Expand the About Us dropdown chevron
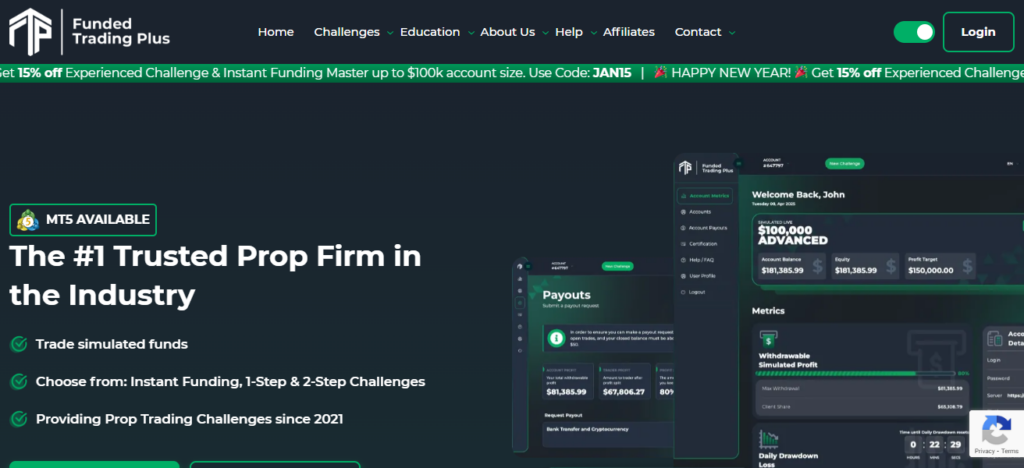Viewport: 1024px width, 468px height. click(x=545, y=33)
